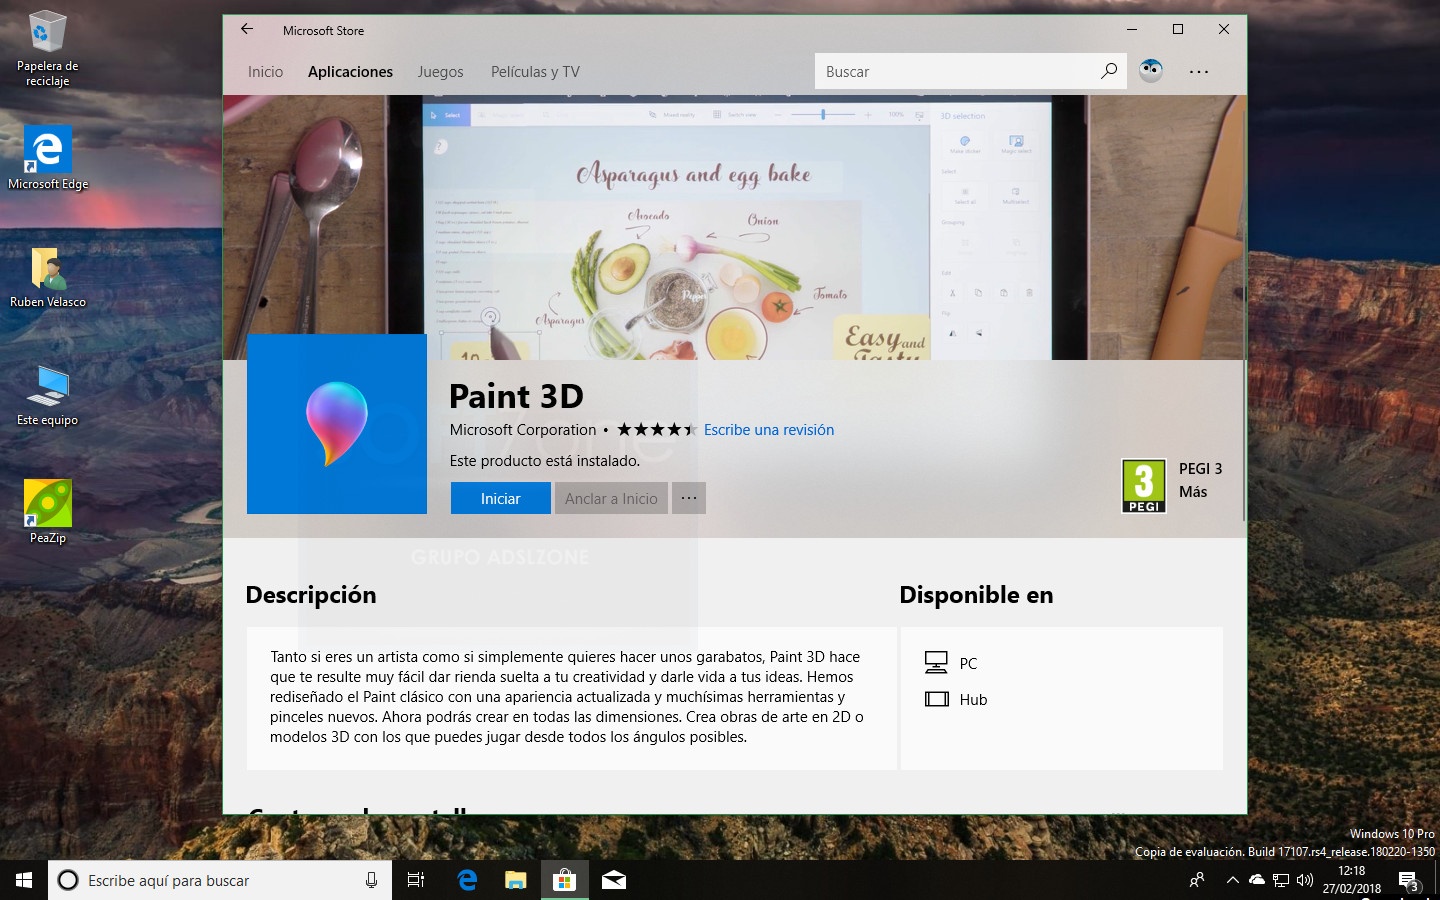Click the Más rating details link

[1193, 492]
